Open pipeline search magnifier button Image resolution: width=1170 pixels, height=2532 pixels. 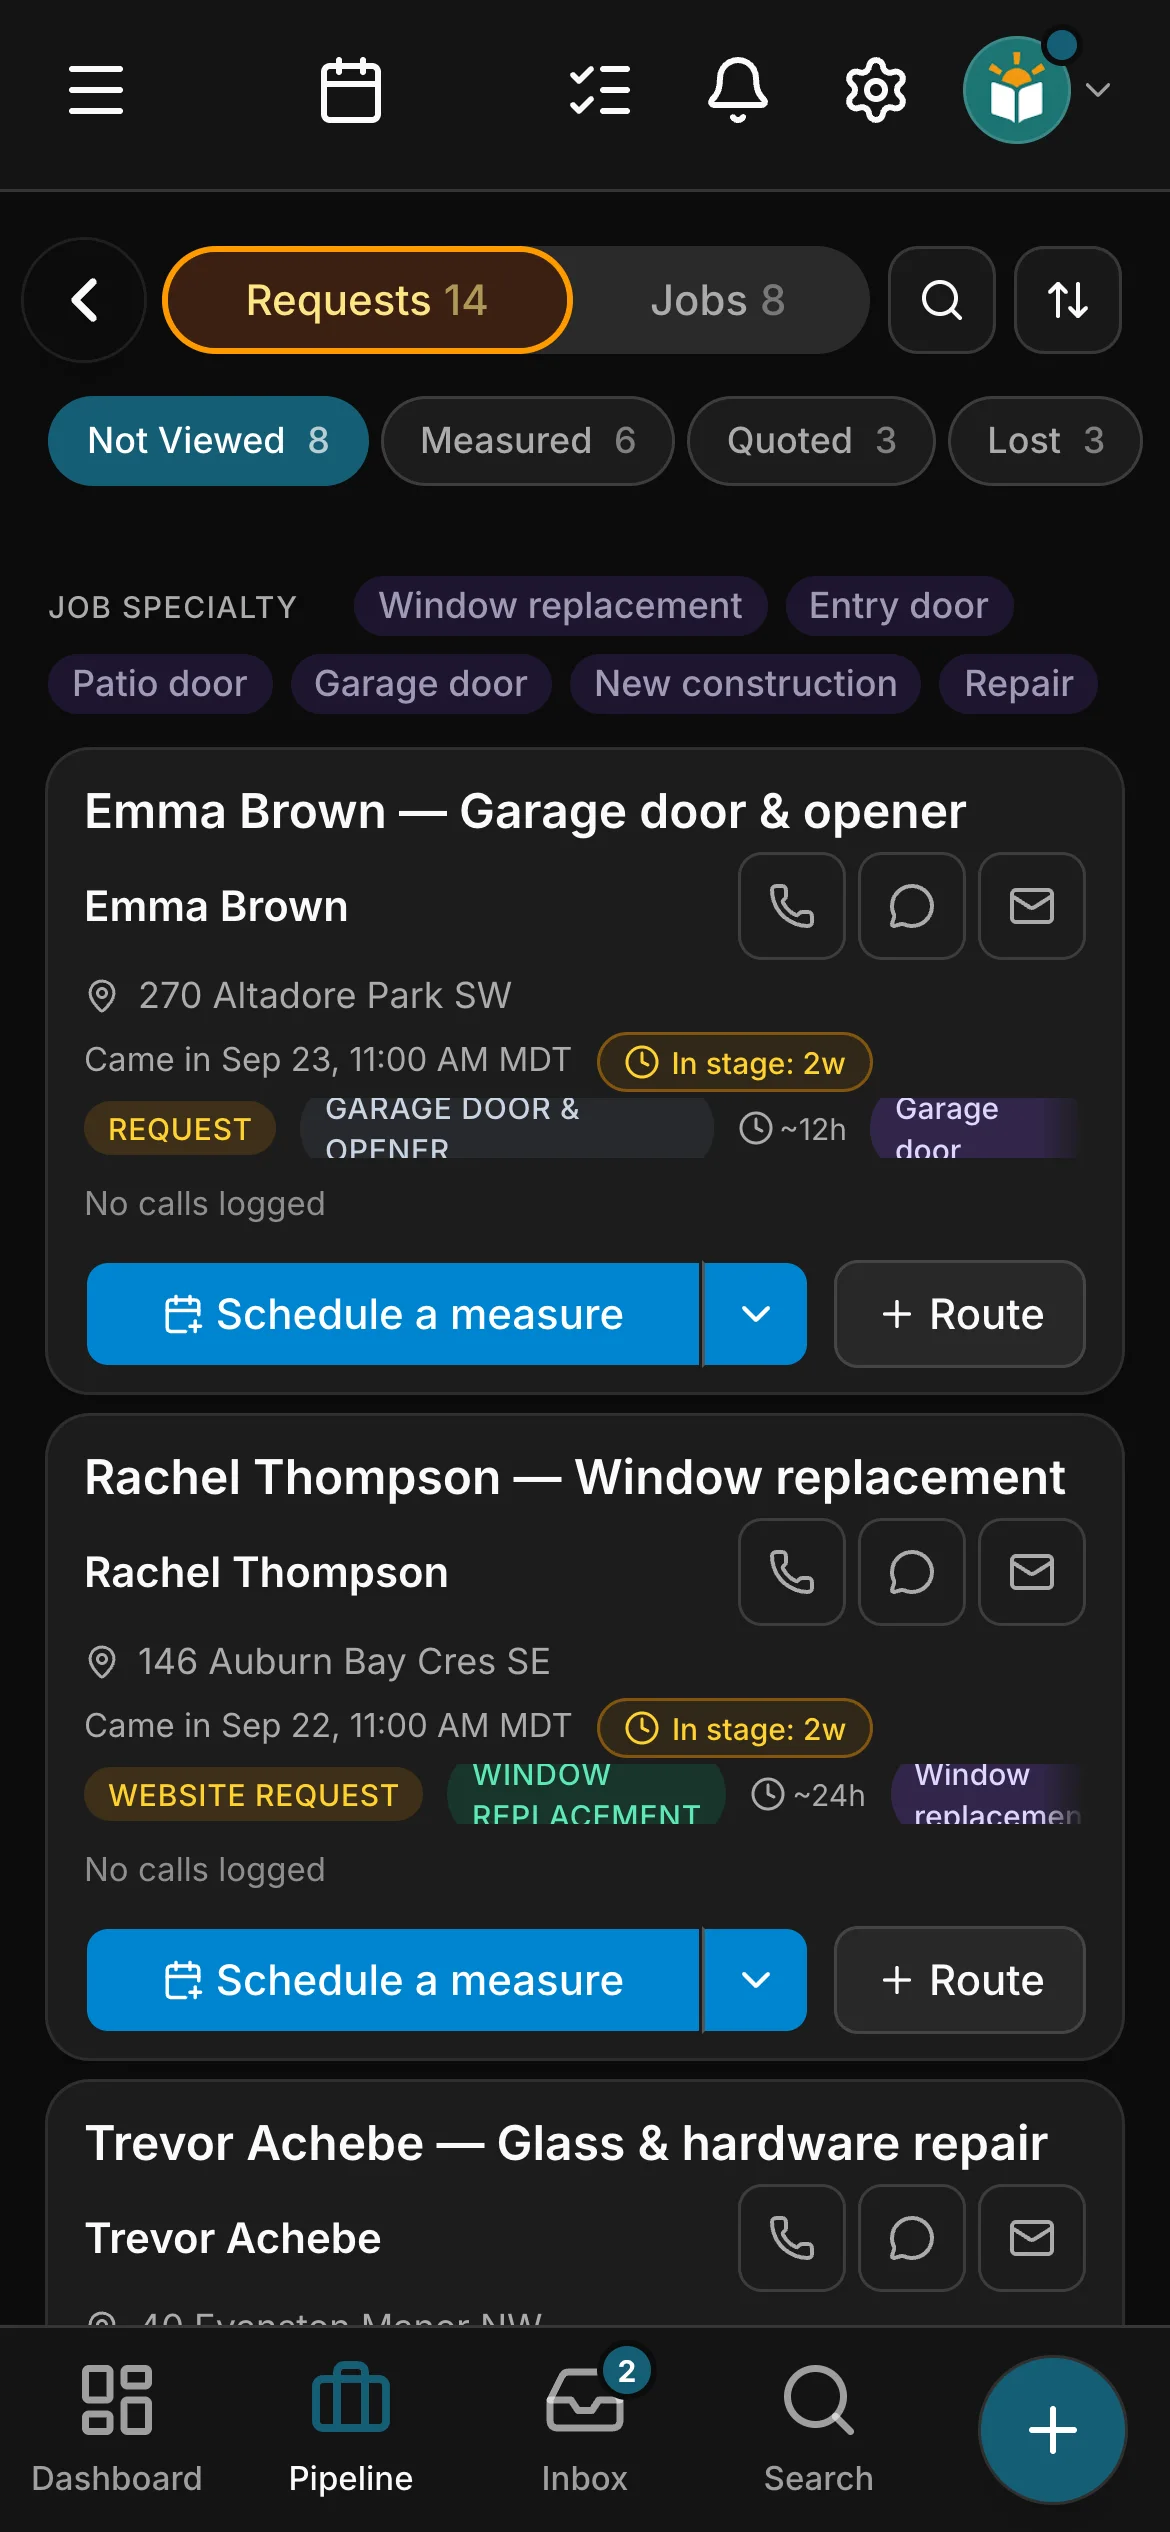point(942,300)
